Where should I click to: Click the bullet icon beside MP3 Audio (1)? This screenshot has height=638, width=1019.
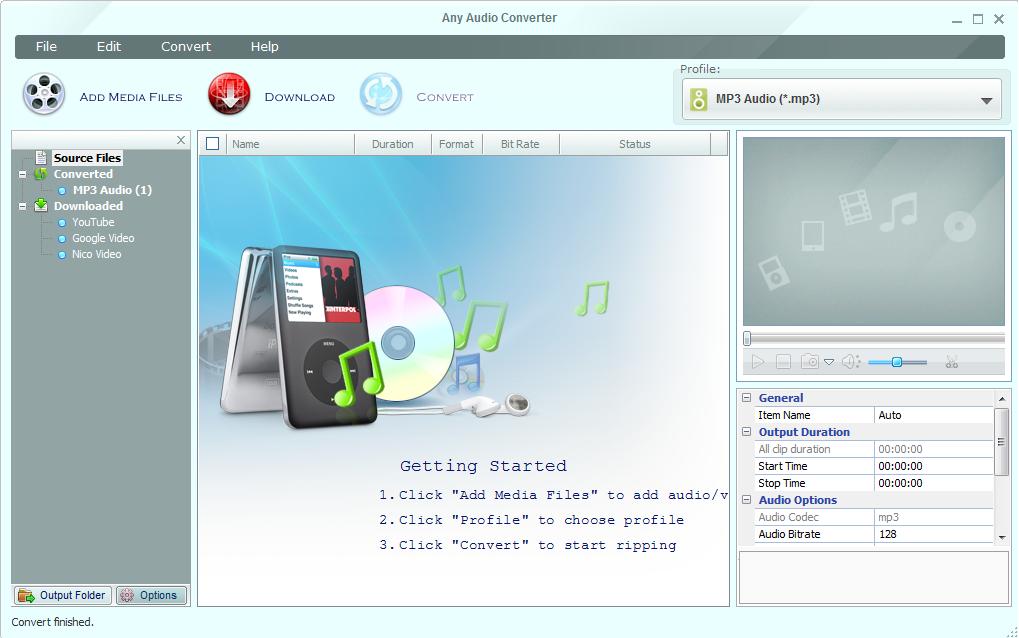[x=62, y=190]
